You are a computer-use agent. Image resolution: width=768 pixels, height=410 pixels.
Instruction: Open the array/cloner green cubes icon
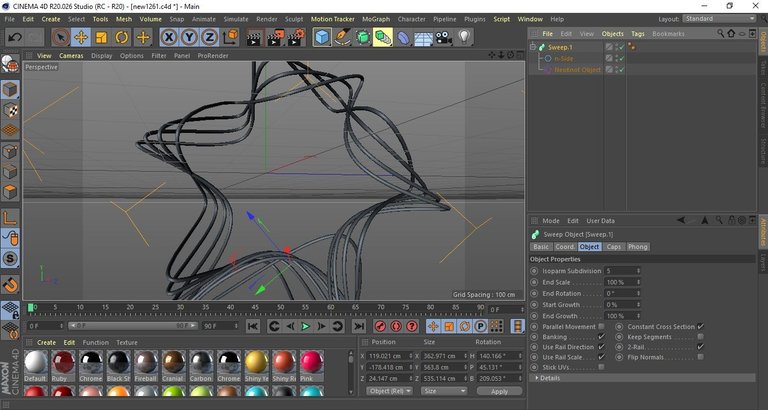click(x=383, y=37)
